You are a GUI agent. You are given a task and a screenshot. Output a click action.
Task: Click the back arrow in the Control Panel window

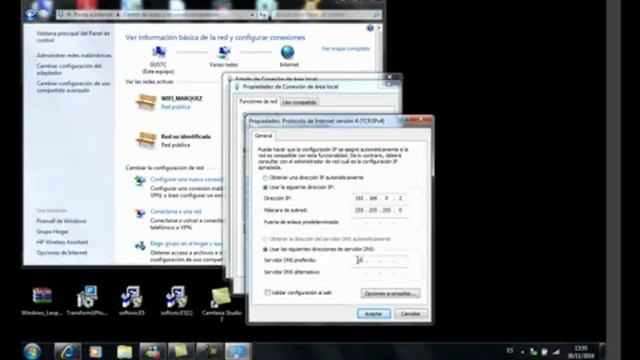click(31, 15)
